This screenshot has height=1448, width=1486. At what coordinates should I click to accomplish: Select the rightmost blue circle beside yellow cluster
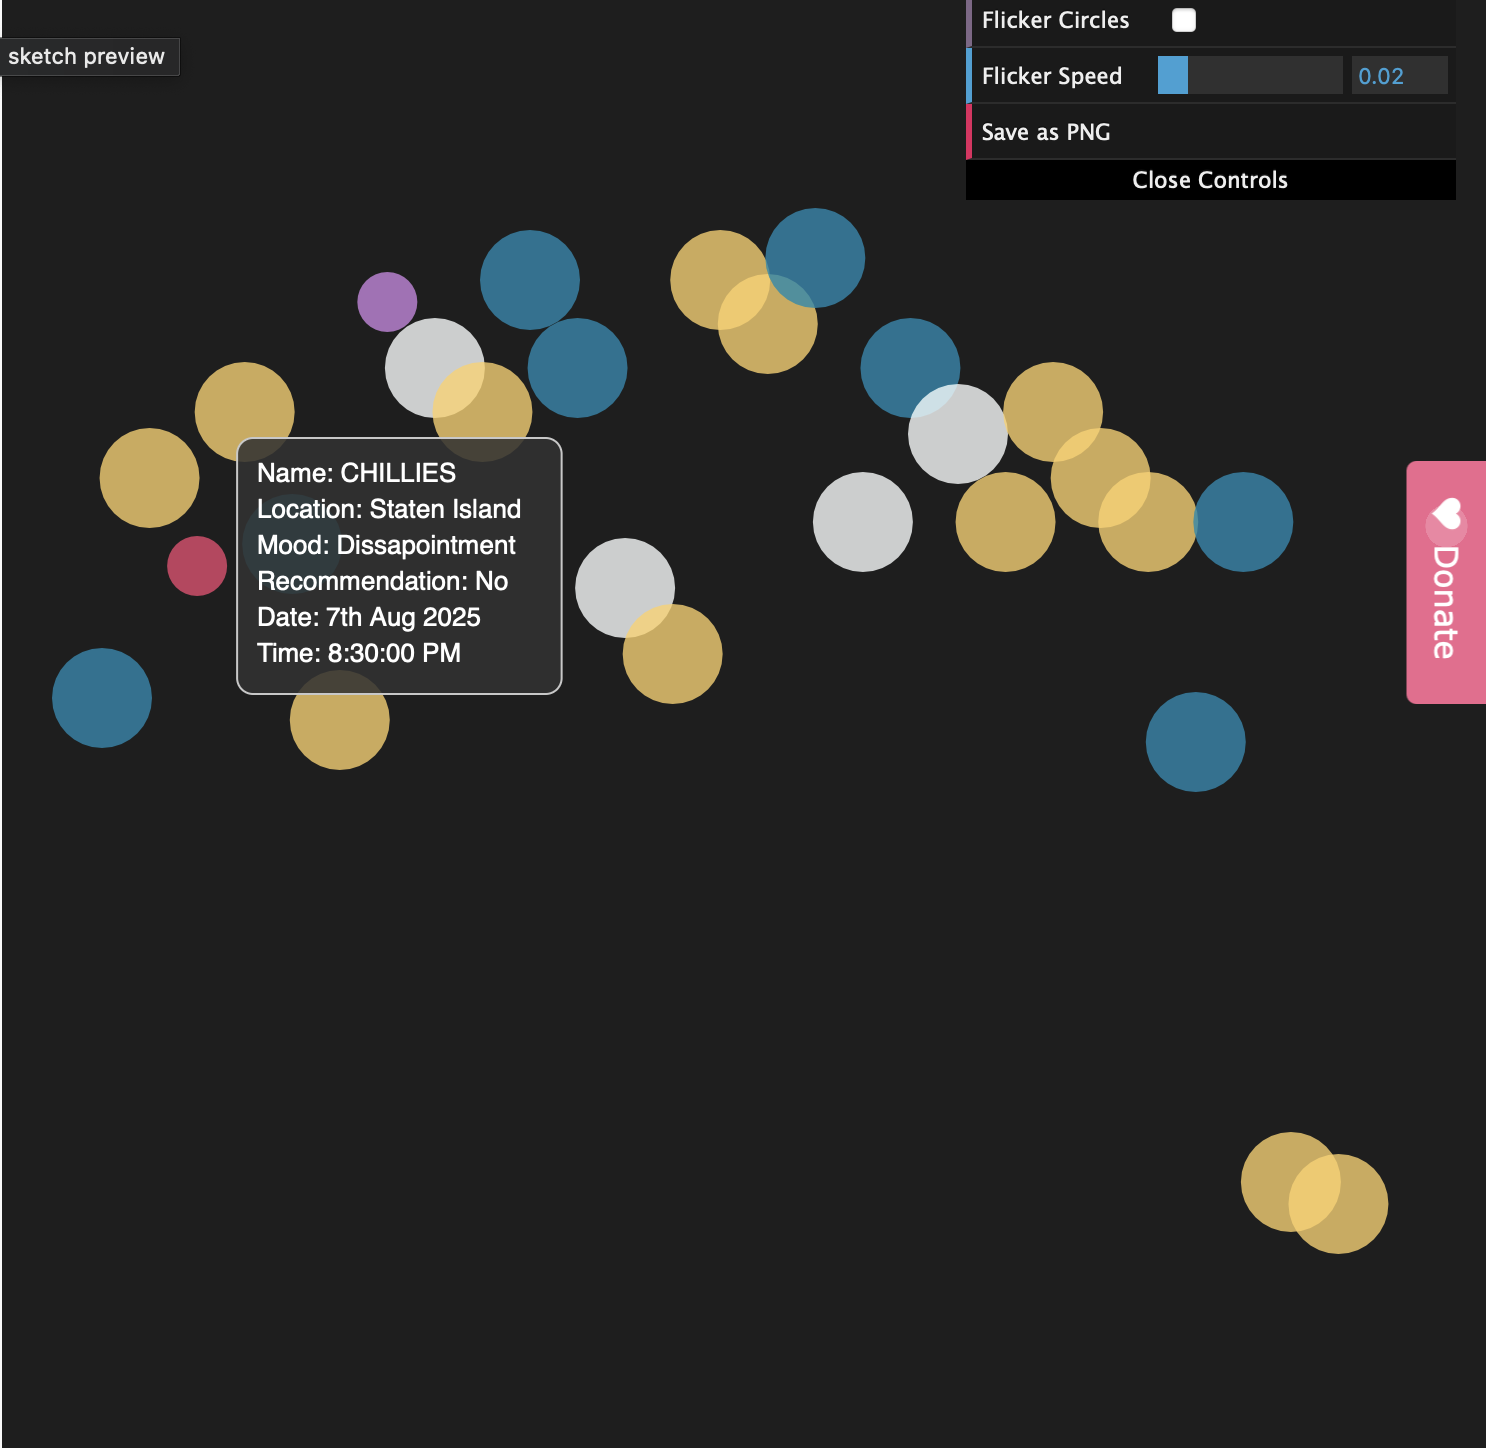click(x=1243, y=522)
